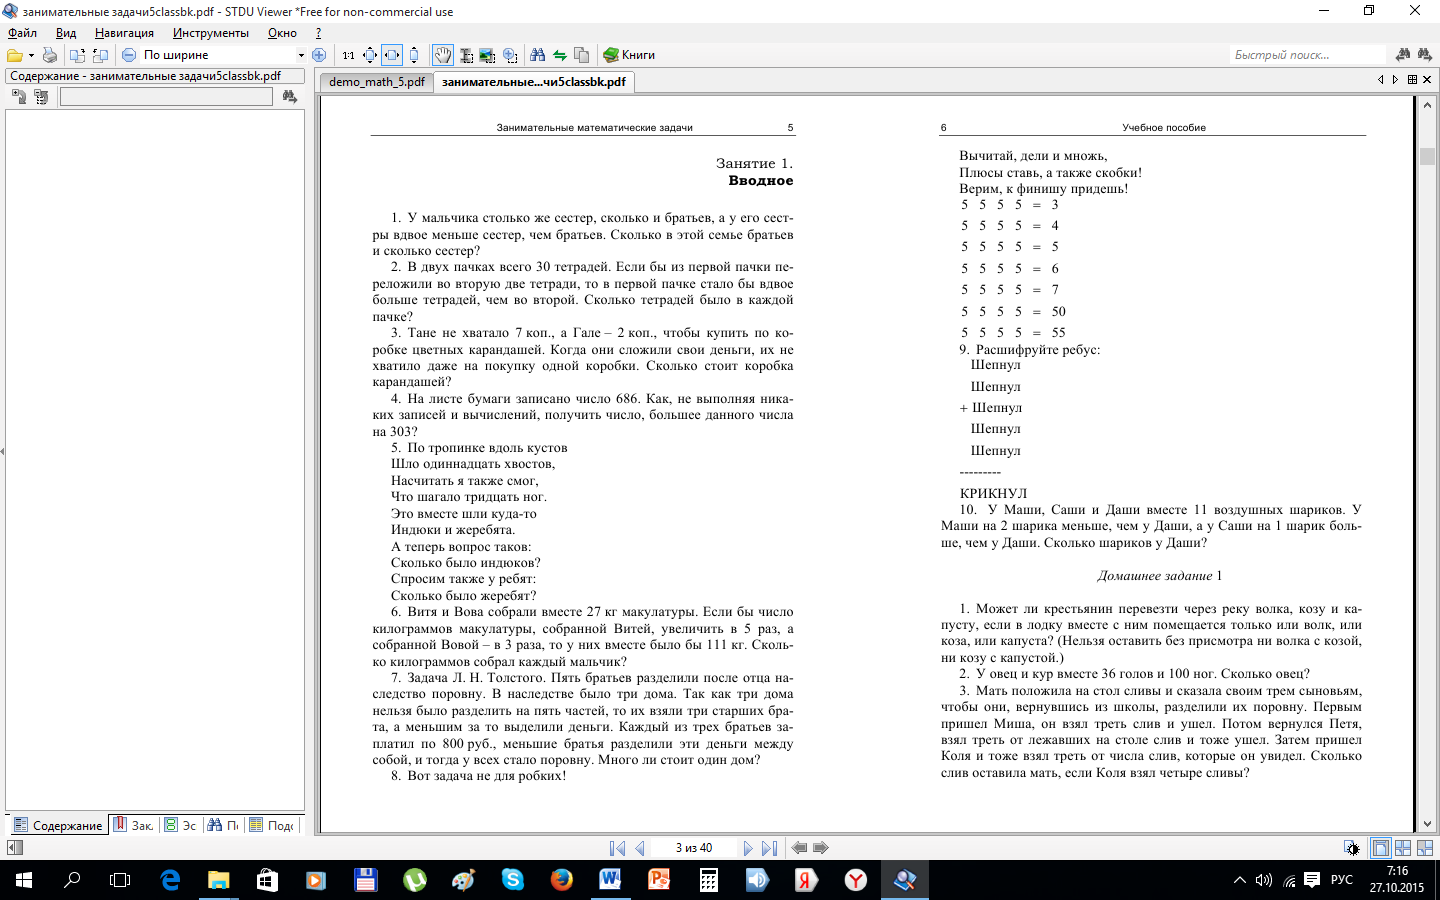Click the Zoom out minus icon
This screenshot has height=900, width=1440.
tap(129, 55)
